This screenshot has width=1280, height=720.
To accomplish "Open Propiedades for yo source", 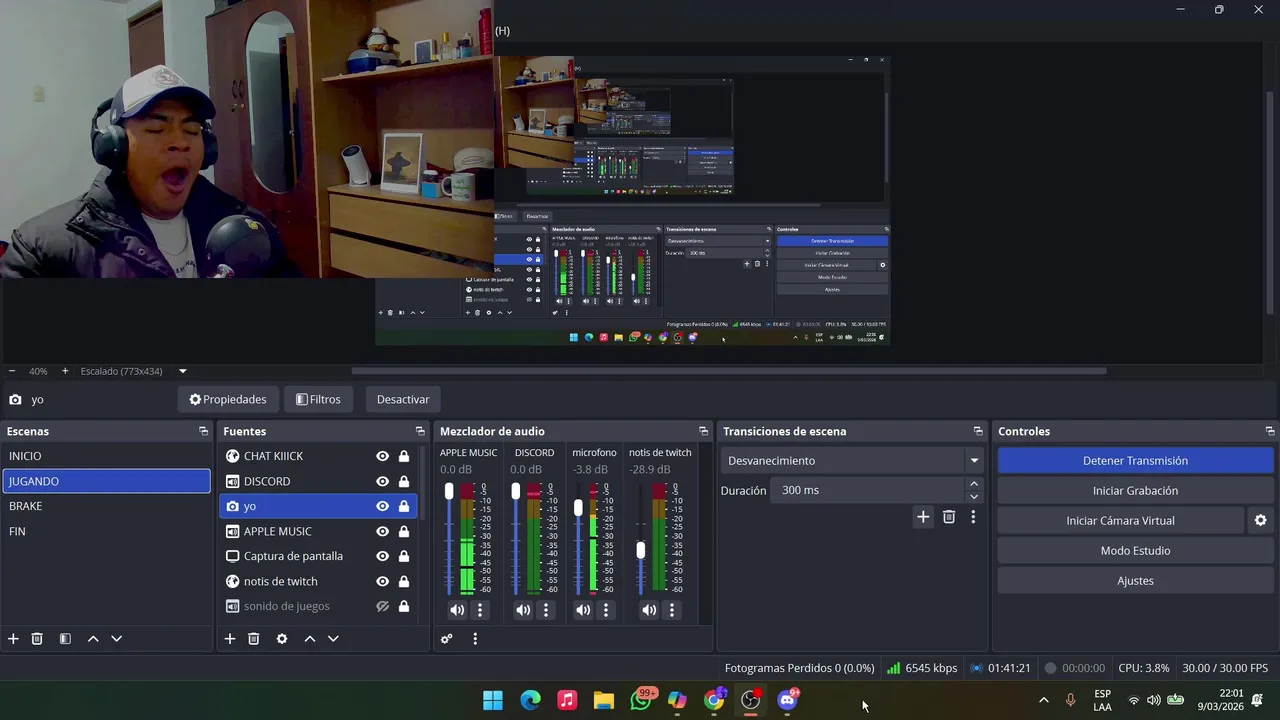I will (x=228, y=399).
